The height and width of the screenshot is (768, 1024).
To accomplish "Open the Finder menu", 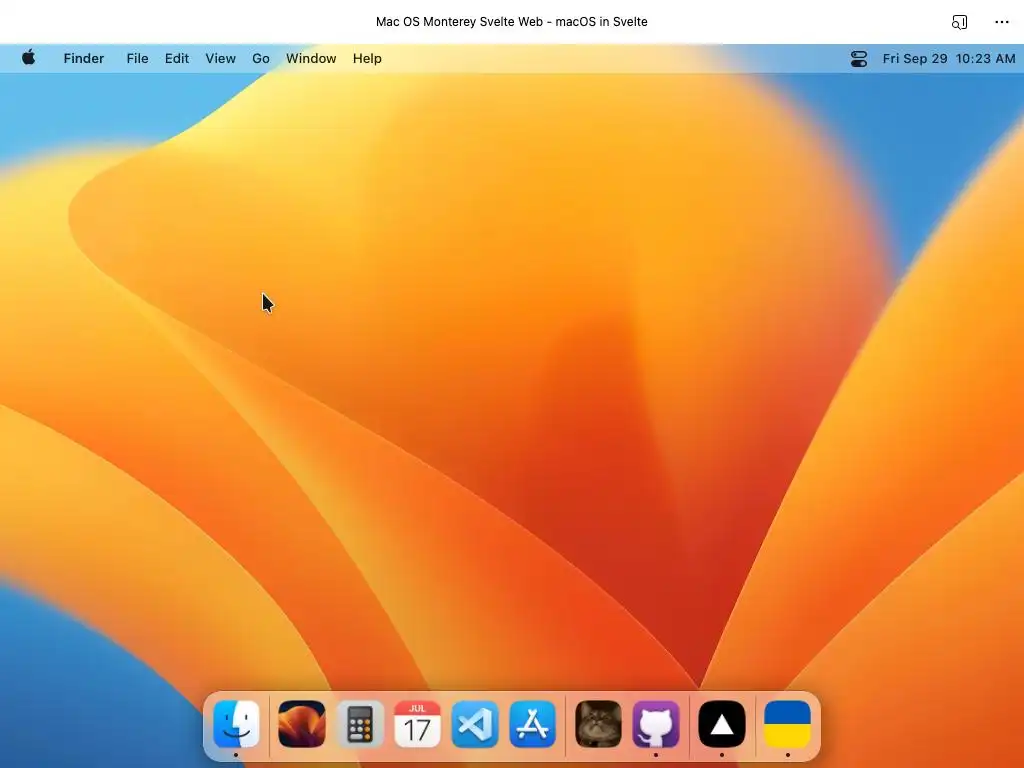I will pyautogui.click(x=84, y=59).
